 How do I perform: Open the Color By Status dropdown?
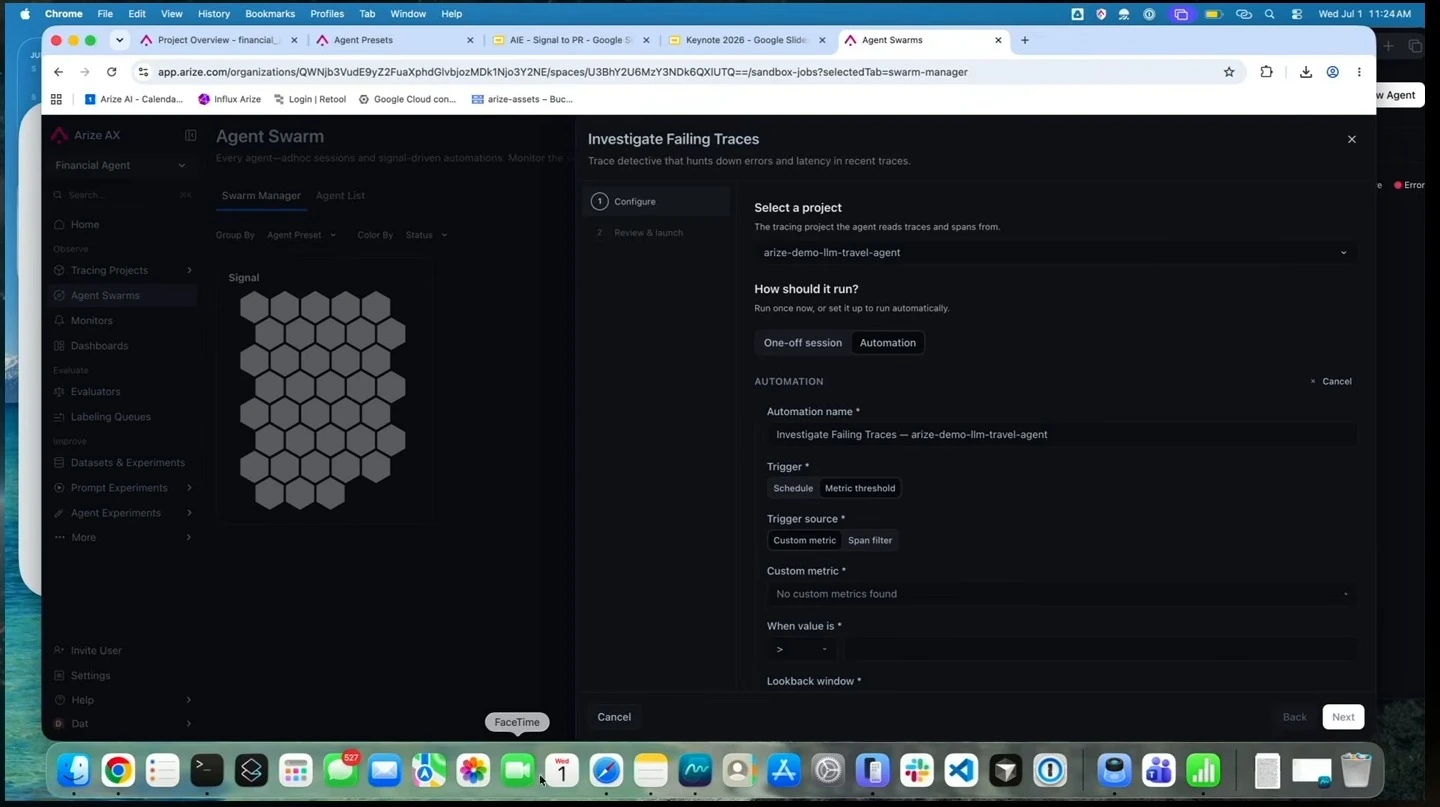coord(427,235)
